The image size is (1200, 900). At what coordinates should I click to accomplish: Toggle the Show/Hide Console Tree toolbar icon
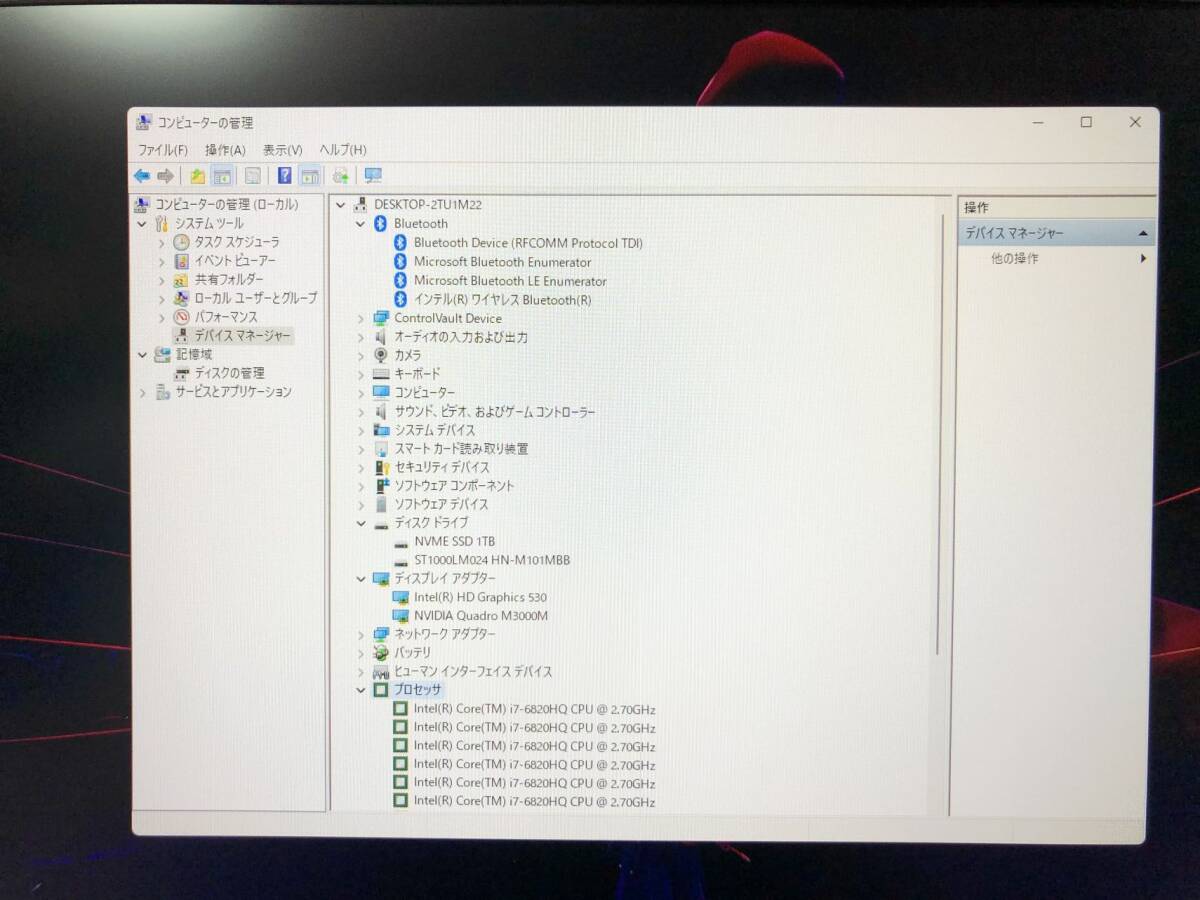pyautogui.click(x=222, y=176)
